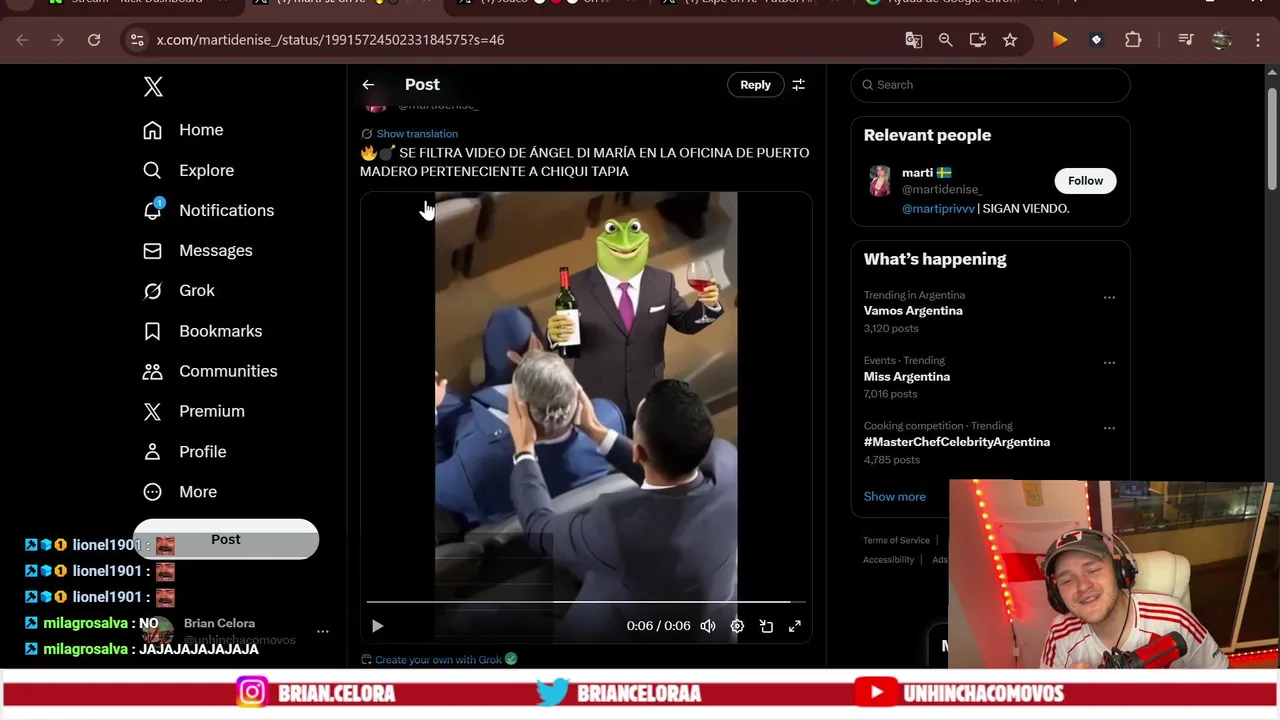
Task: Toggle picture-in-picture for the video
Action: [766, 626]
